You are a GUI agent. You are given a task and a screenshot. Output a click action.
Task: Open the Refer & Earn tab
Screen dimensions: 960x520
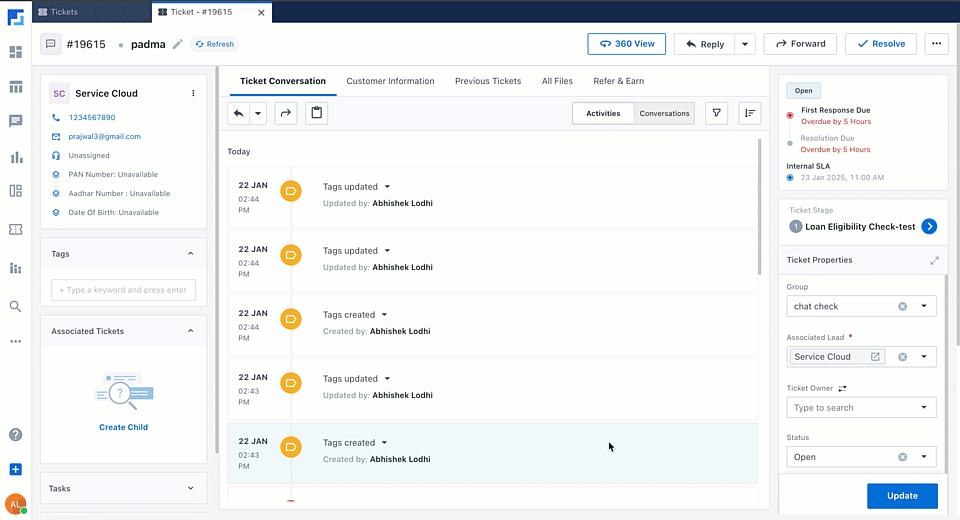(618, 81)
